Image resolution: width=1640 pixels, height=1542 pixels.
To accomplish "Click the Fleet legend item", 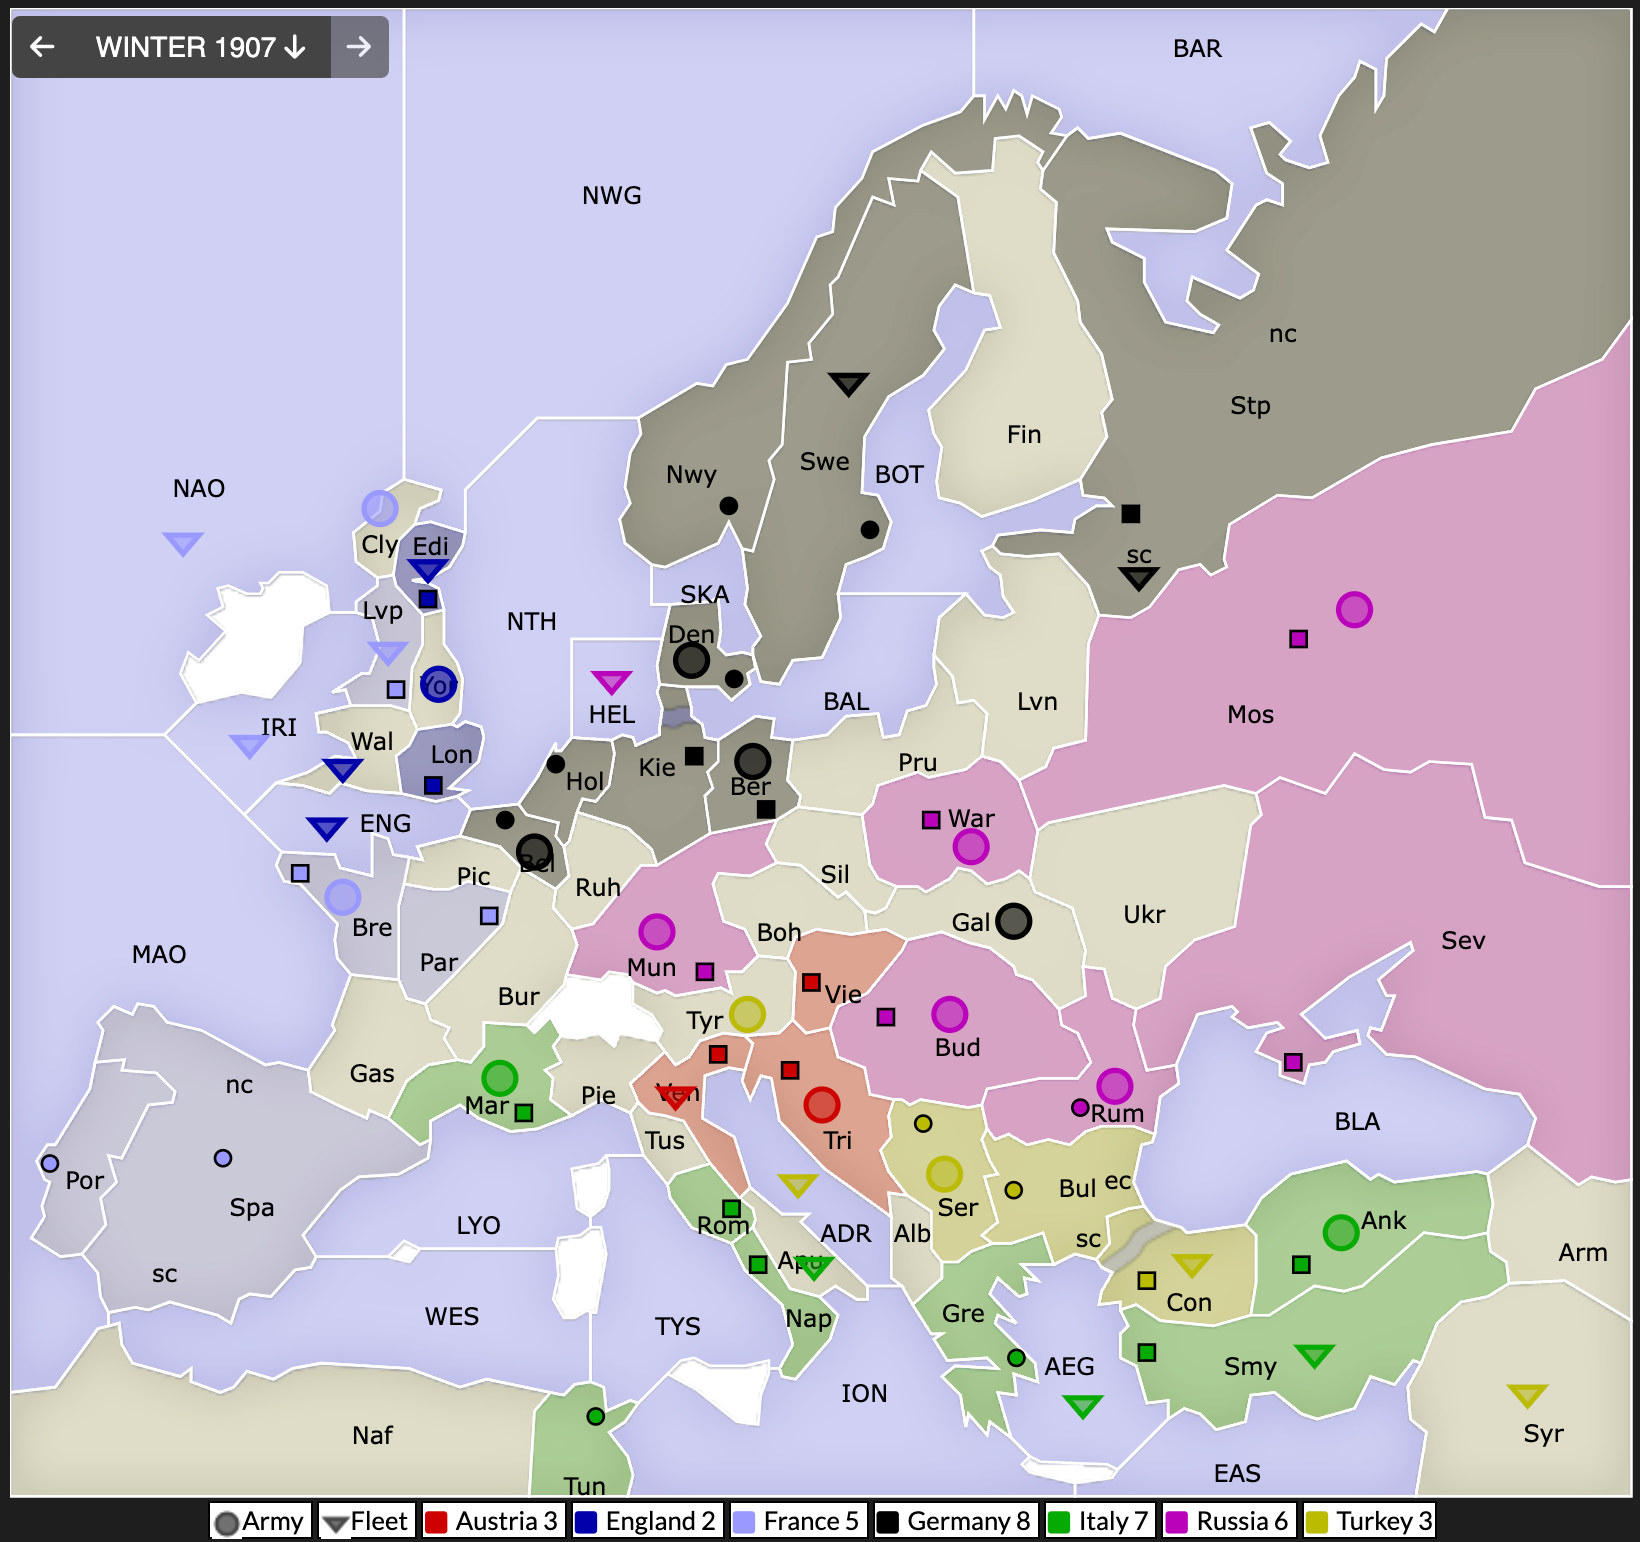I will (366, 1521).
